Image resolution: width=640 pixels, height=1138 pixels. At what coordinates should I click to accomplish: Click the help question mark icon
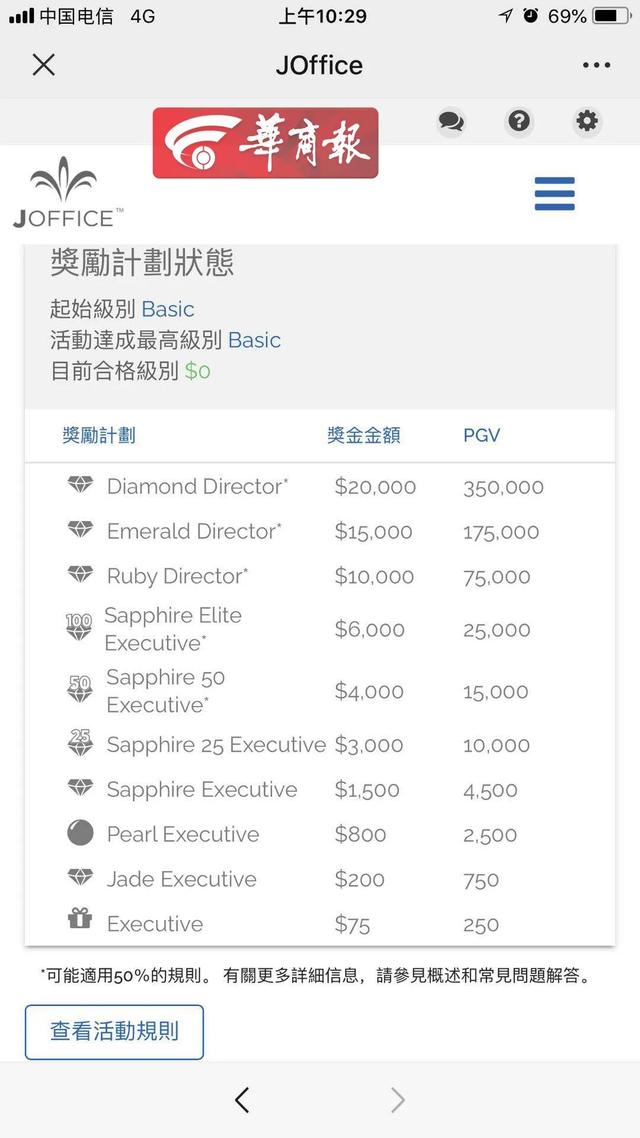tap(518, 122)
